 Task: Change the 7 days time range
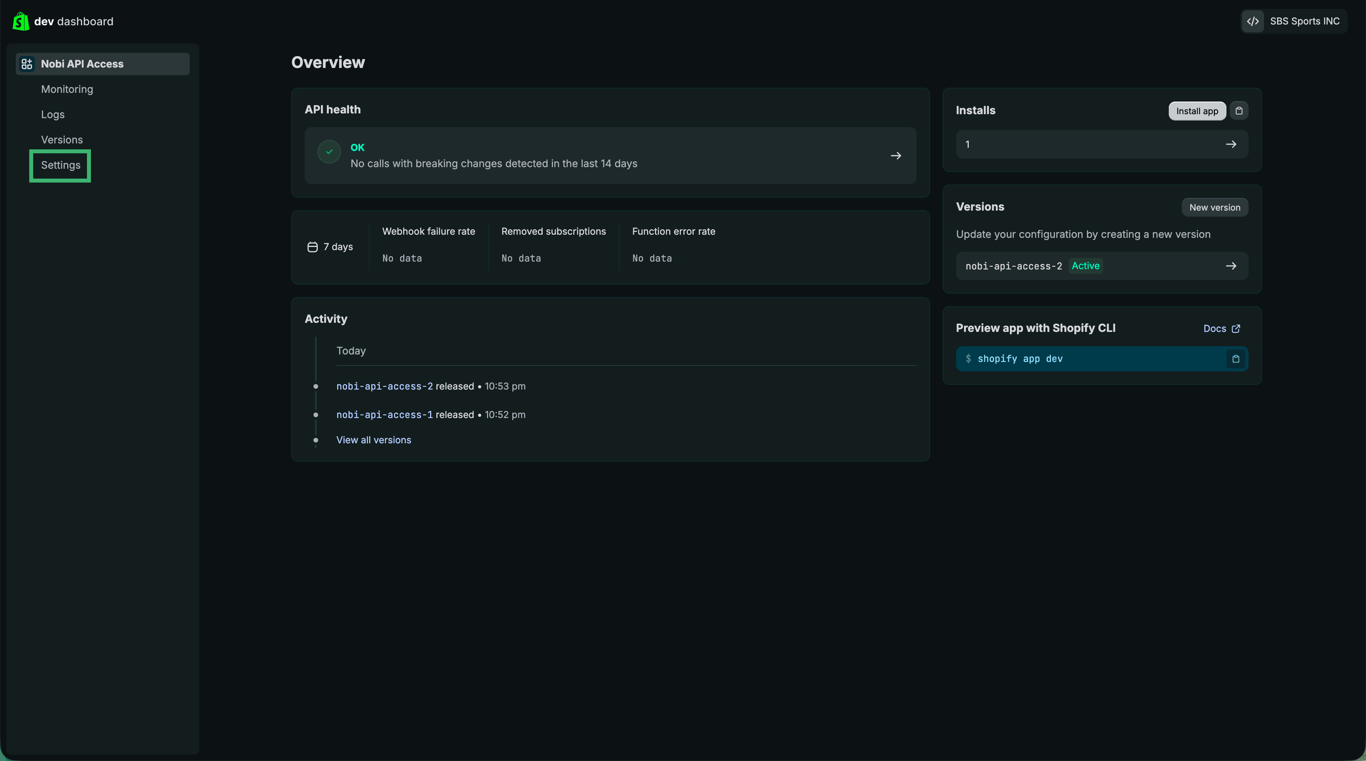click(330, 247)
